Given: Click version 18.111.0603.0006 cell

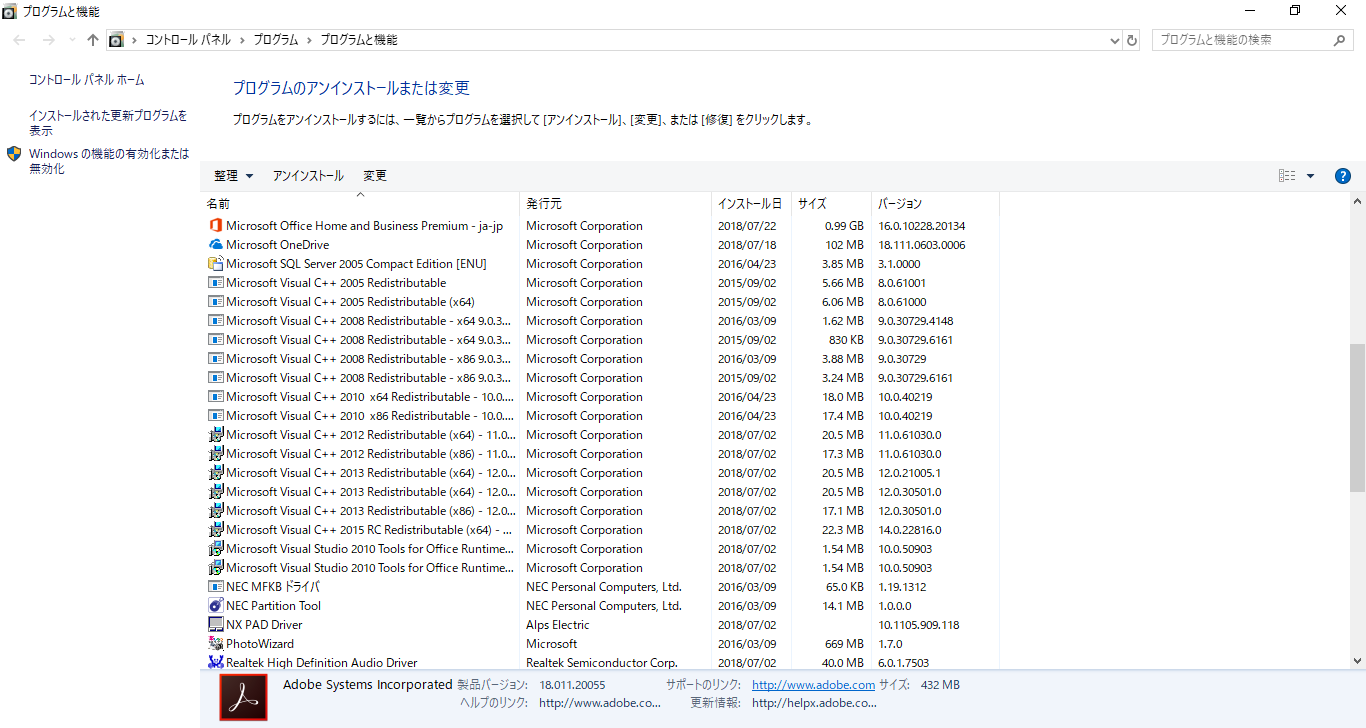Looking at the screenshot, I should 922,245.
